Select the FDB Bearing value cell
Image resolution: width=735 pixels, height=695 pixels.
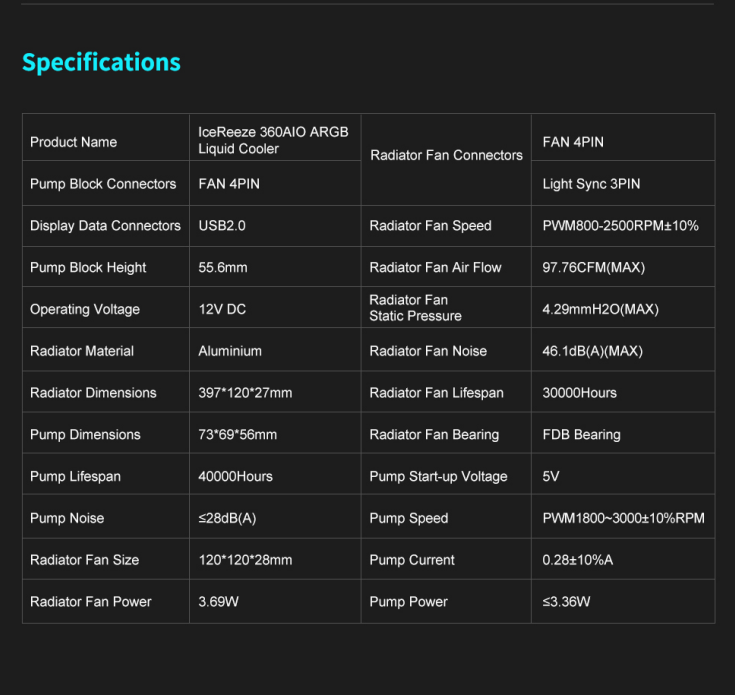[581, 435]
